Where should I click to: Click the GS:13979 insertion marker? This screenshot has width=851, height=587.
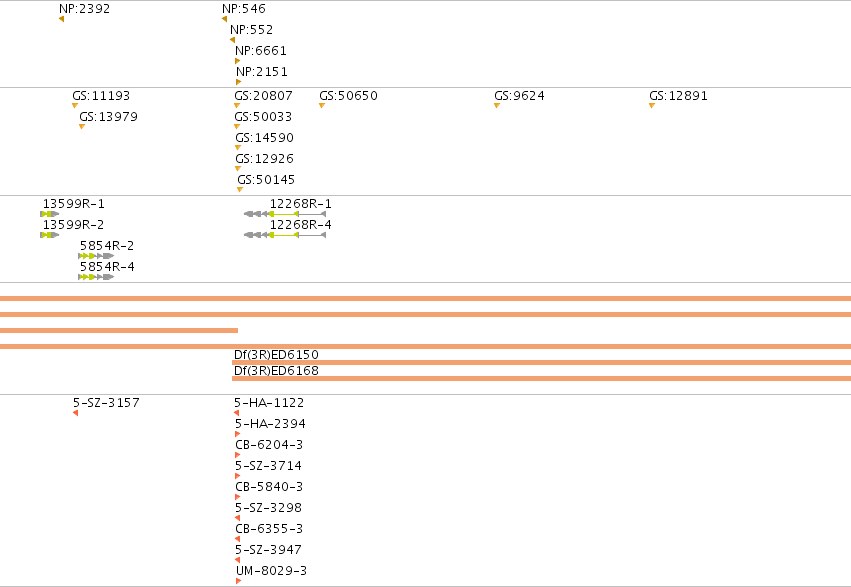[82, 126]
